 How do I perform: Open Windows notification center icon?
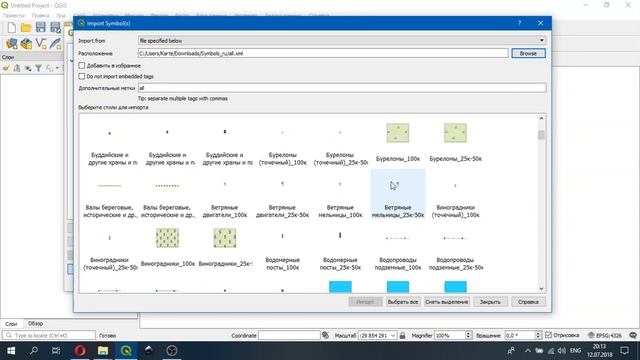coord(624,351)
